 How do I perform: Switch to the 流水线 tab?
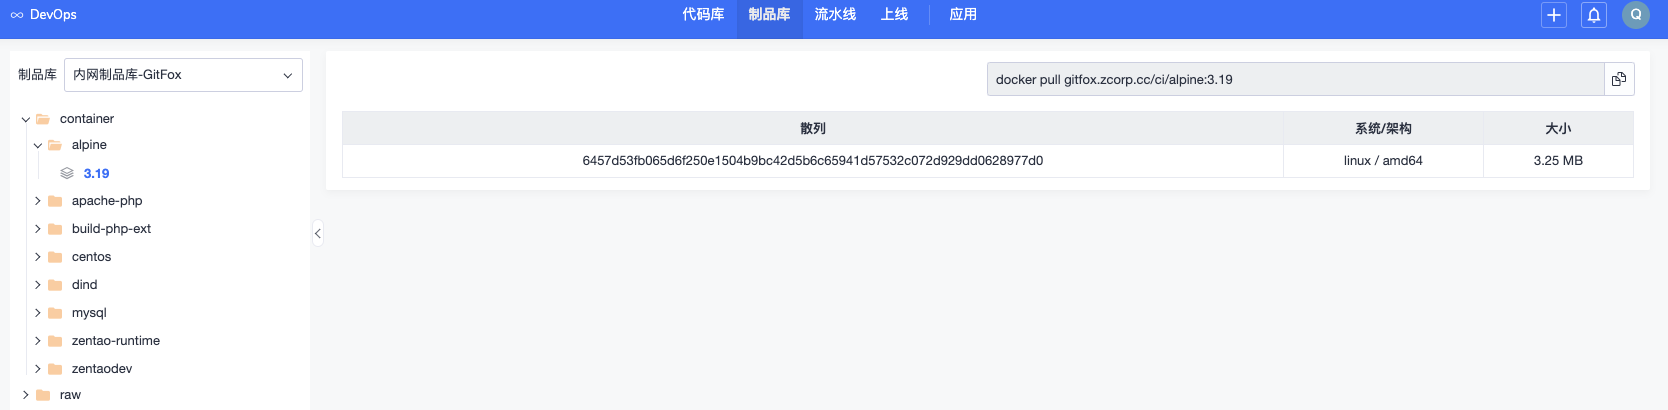(x=835, y=15)
